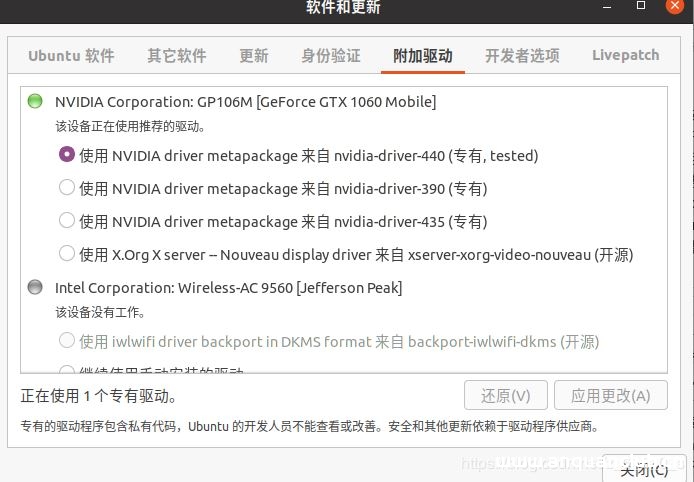
Task: Minimize the 软件和更新 window
Action: pyautogui.click(x=607, y=7)
